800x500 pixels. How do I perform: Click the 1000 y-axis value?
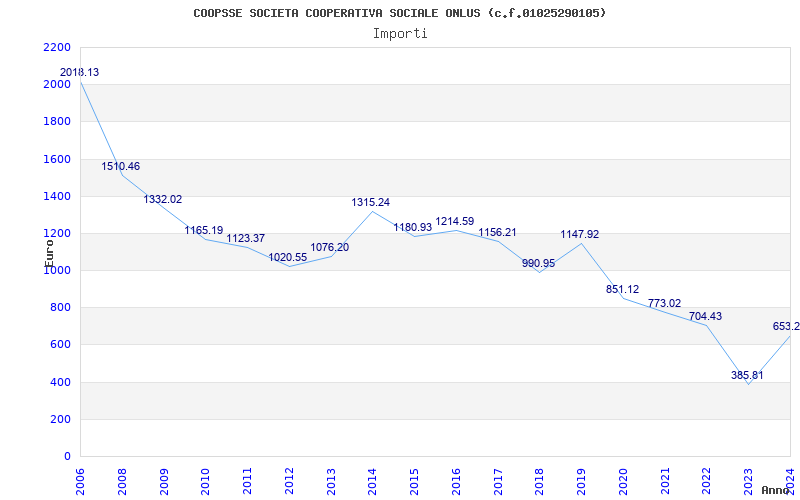pyautogui.click(x=57, y=271)
